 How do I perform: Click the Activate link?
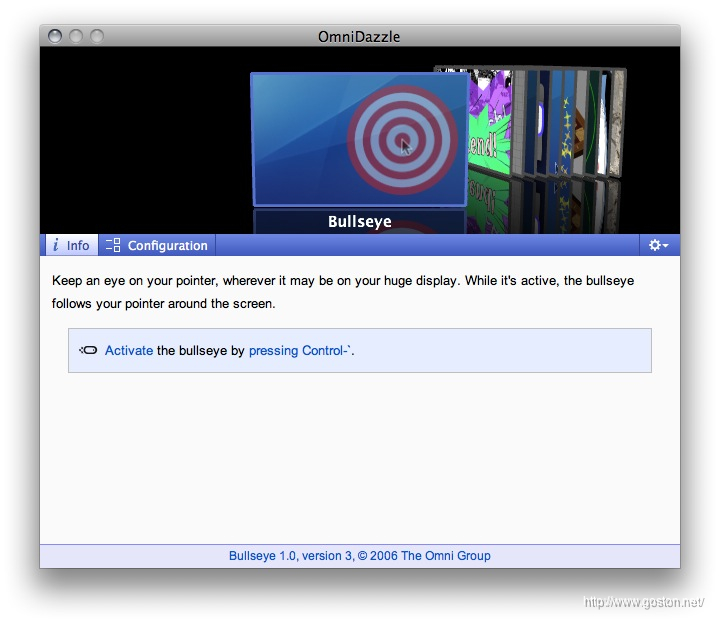pyautogui.click(x=129, y=351)
